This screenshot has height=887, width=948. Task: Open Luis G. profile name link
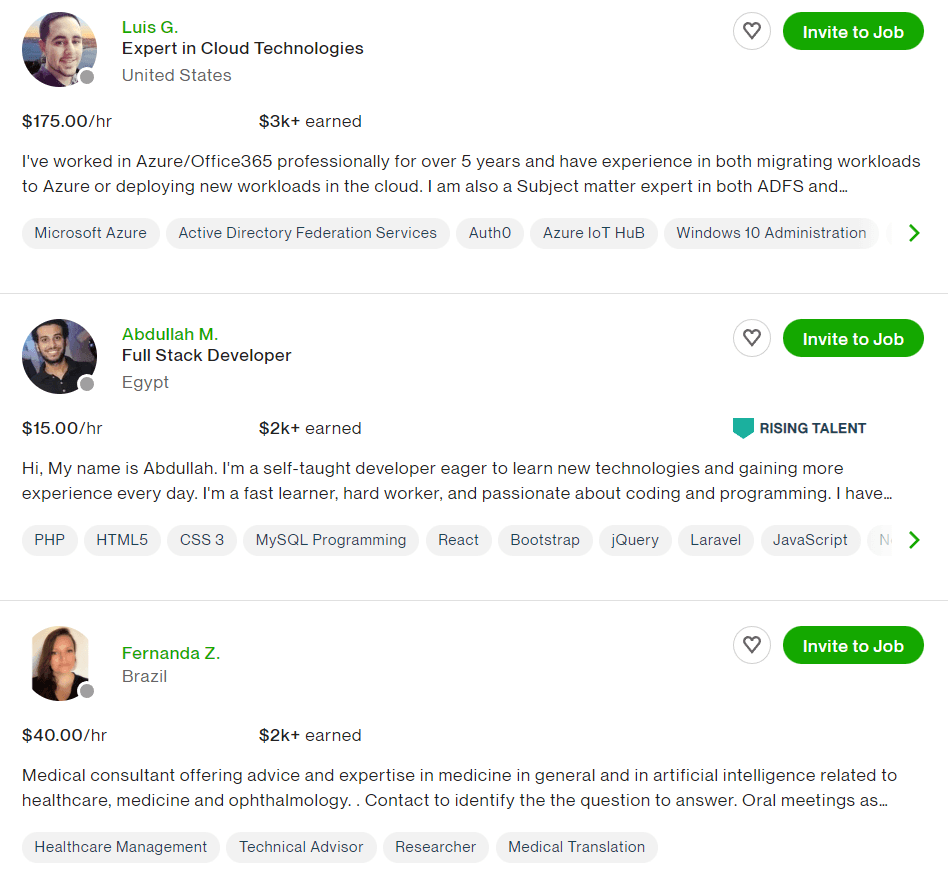pyautogui.click(x=150, y=27)
